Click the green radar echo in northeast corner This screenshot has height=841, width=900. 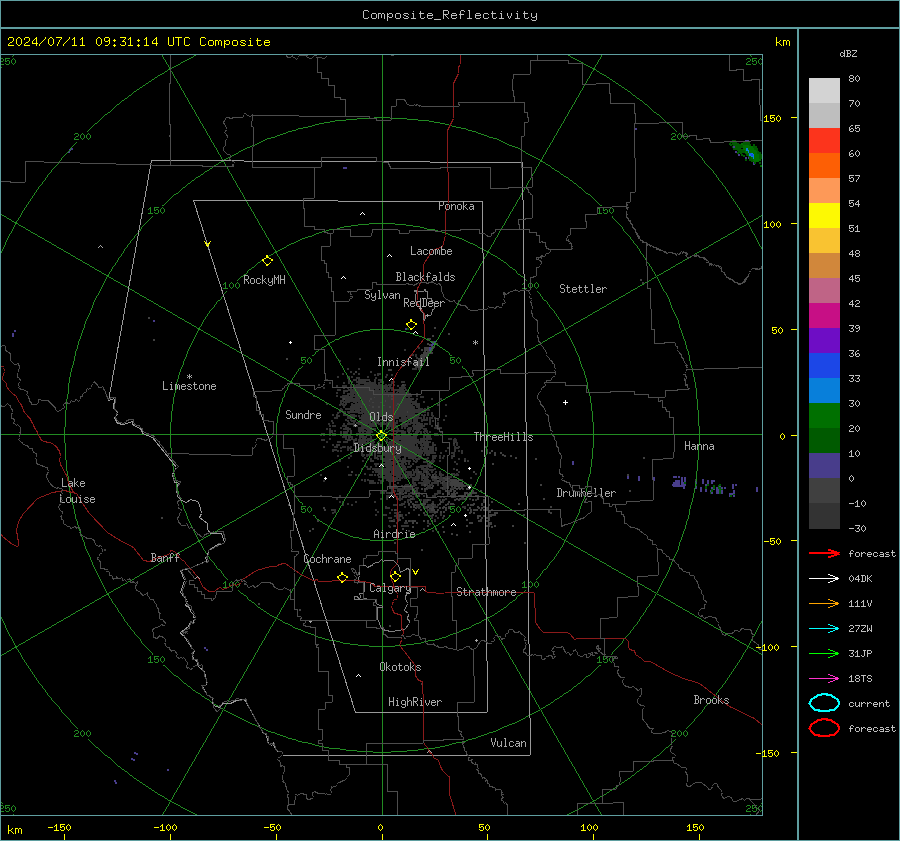(747, 152)
